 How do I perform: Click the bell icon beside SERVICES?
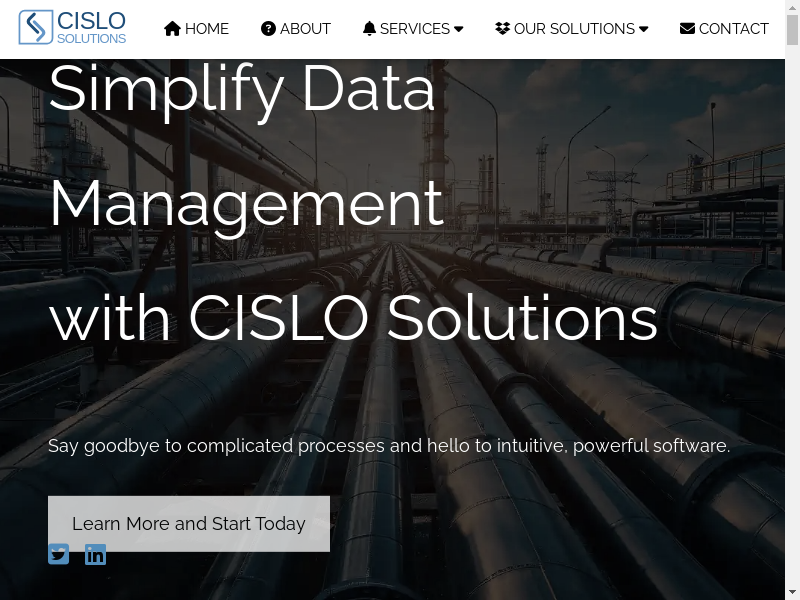(369, 29)
